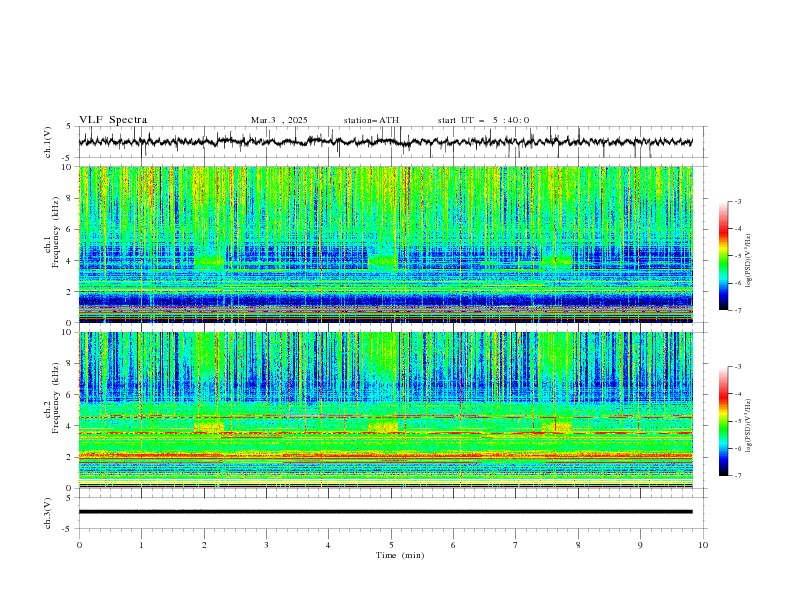Click the ch.2 yellow burst near minute 5
The image size is (792, 612).
(383, 426)
